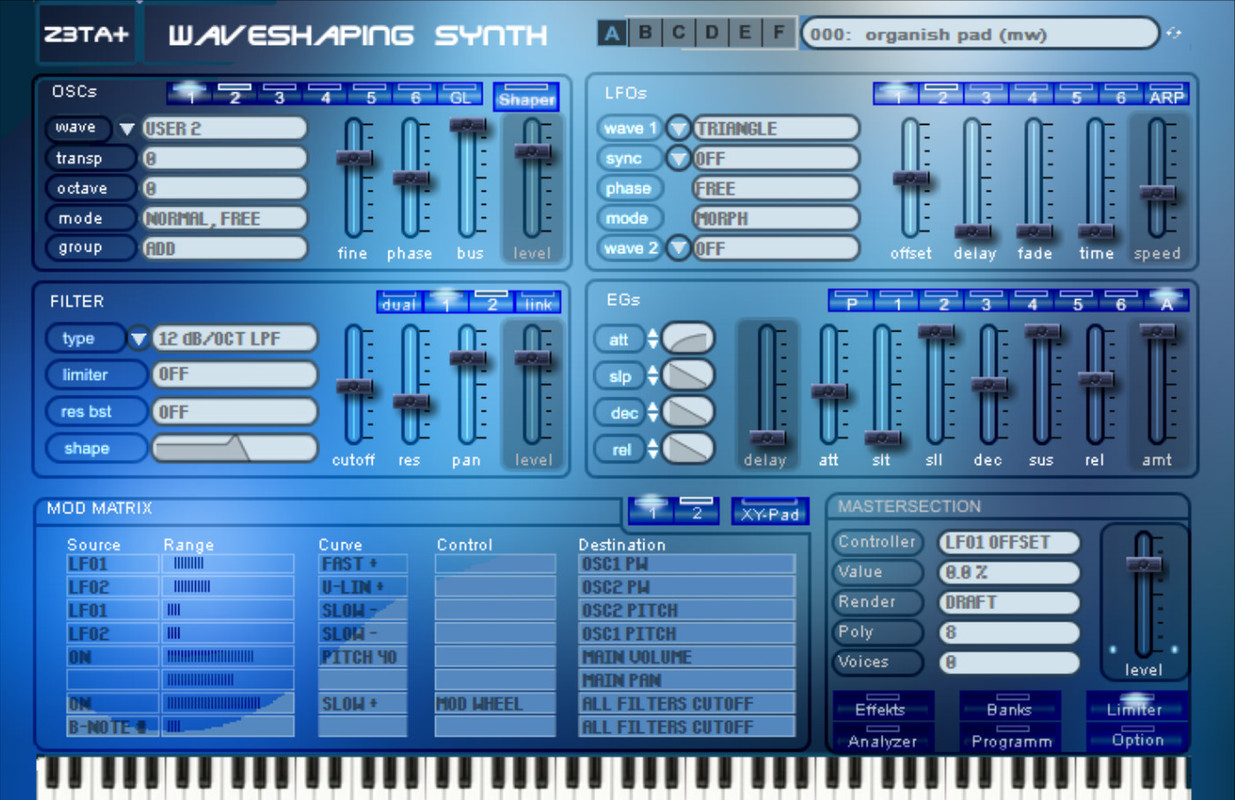Select envelope generator tab P
Screen dimensions: 1235x800
(852, 301)
